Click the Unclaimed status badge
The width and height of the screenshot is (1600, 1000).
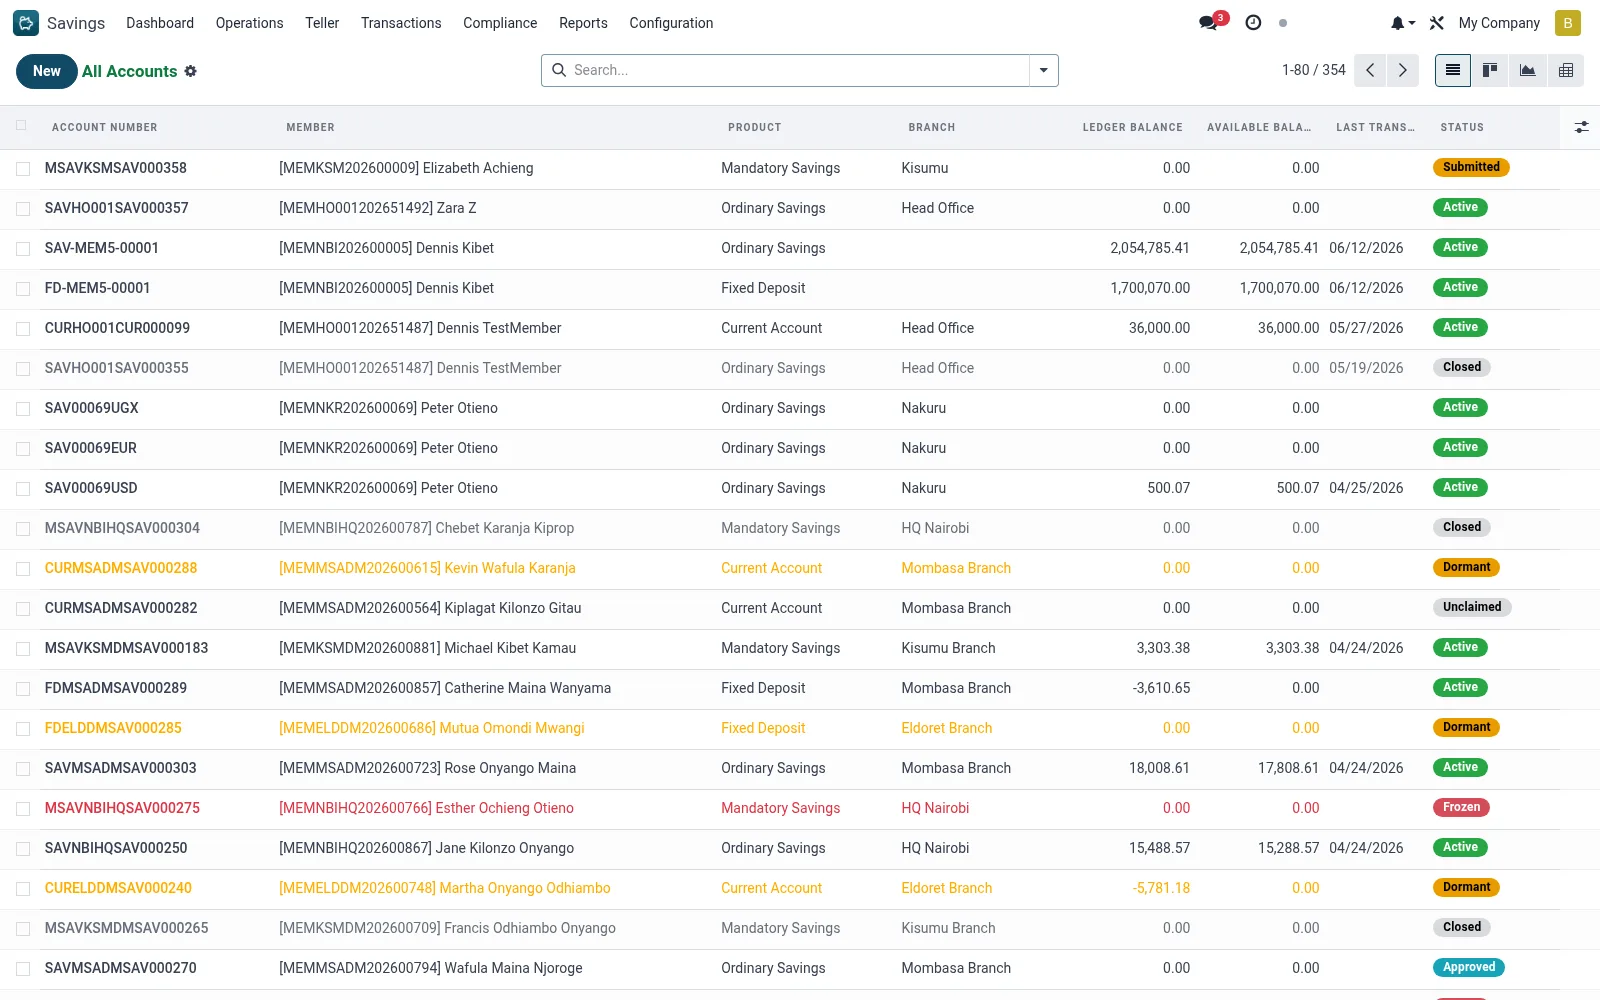[x=1472, y=607]
